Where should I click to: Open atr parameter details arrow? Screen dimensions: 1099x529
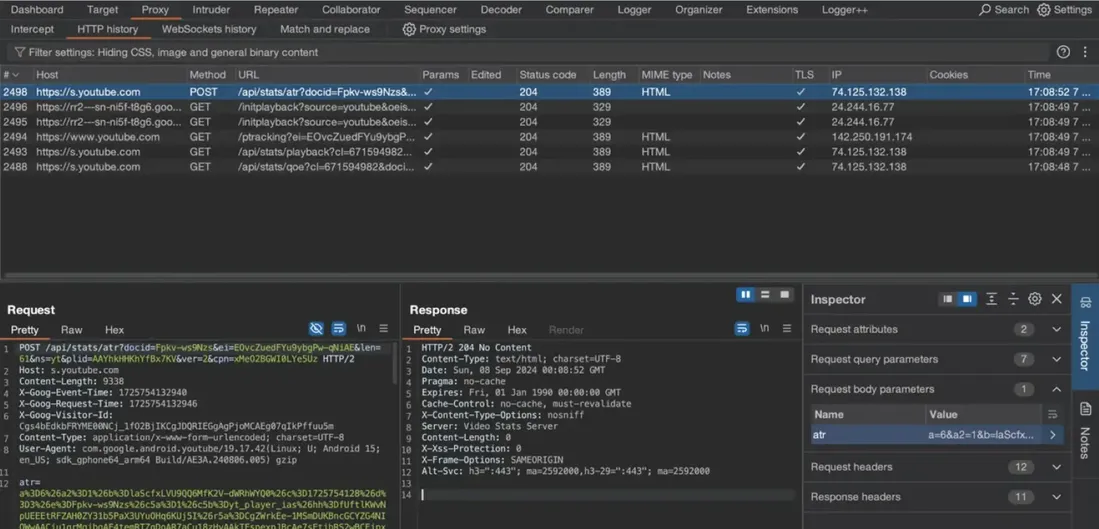point(1053,435)
